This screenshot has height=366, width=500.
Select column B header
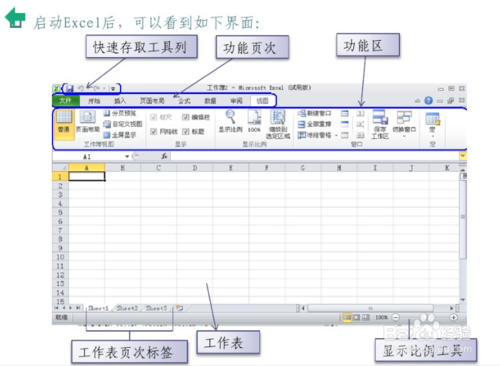123,168
